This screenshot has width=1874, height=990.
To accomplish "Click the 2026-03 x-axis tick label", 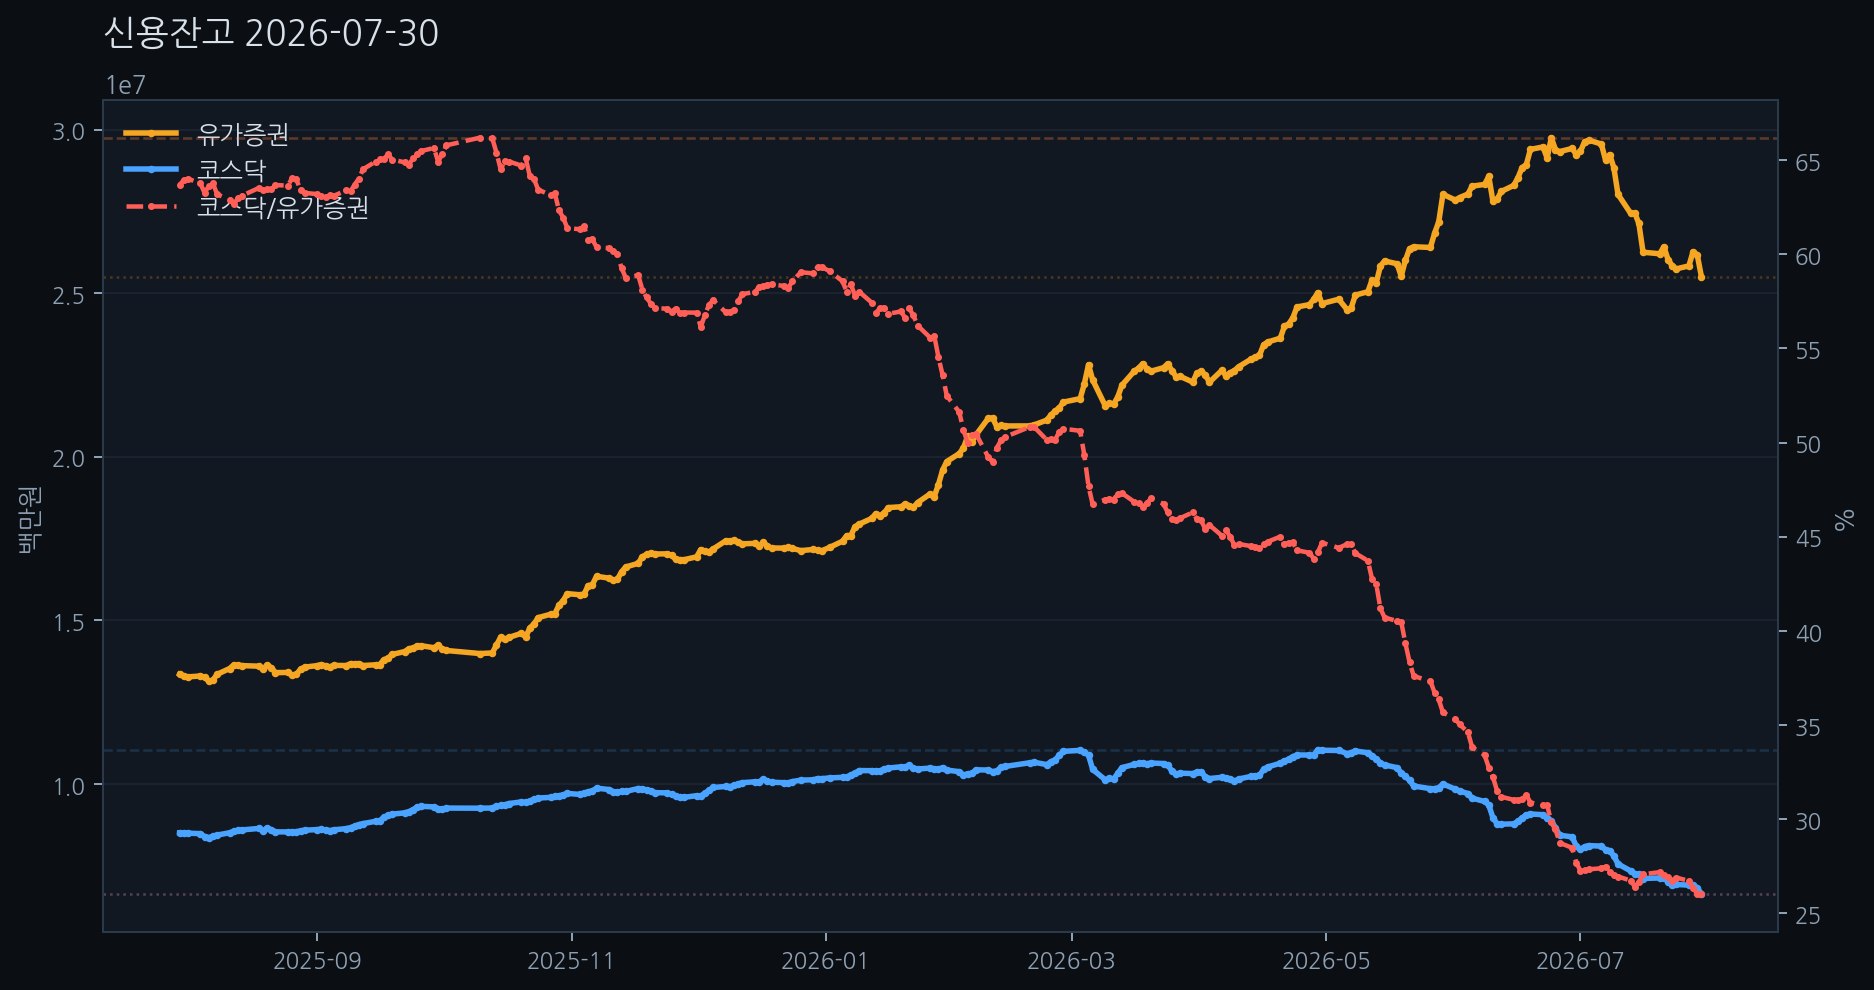I will [1071, 961].
